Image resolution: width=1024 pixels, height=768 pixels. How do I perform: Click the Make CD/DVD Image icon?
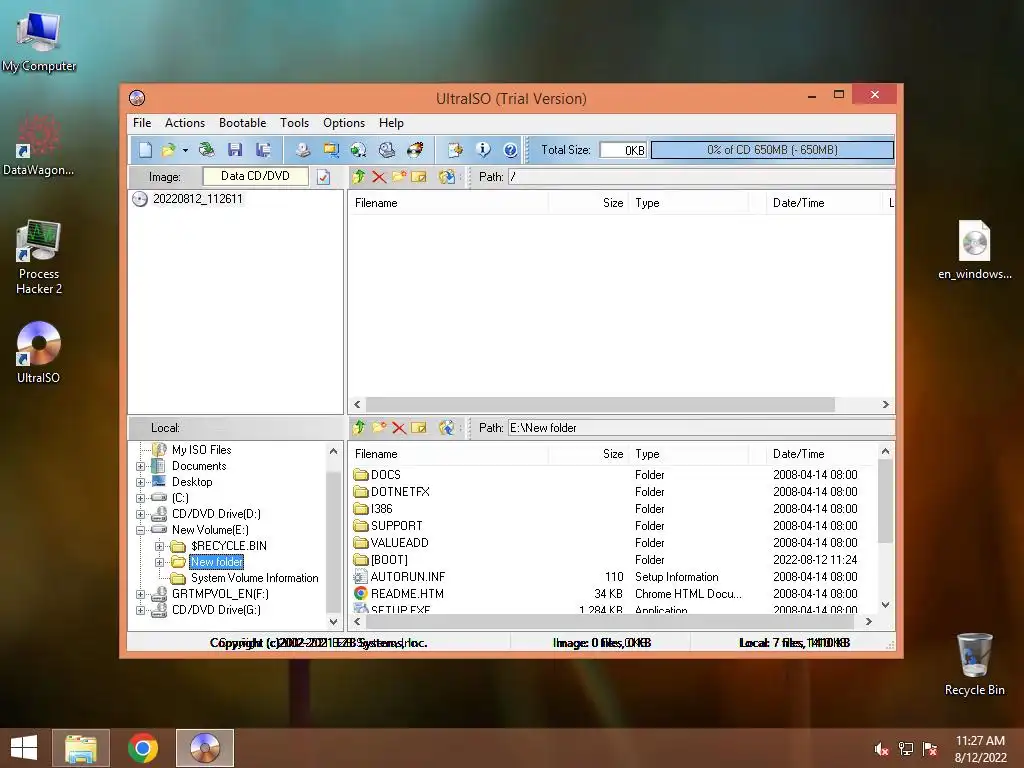(x=302, y=150)
